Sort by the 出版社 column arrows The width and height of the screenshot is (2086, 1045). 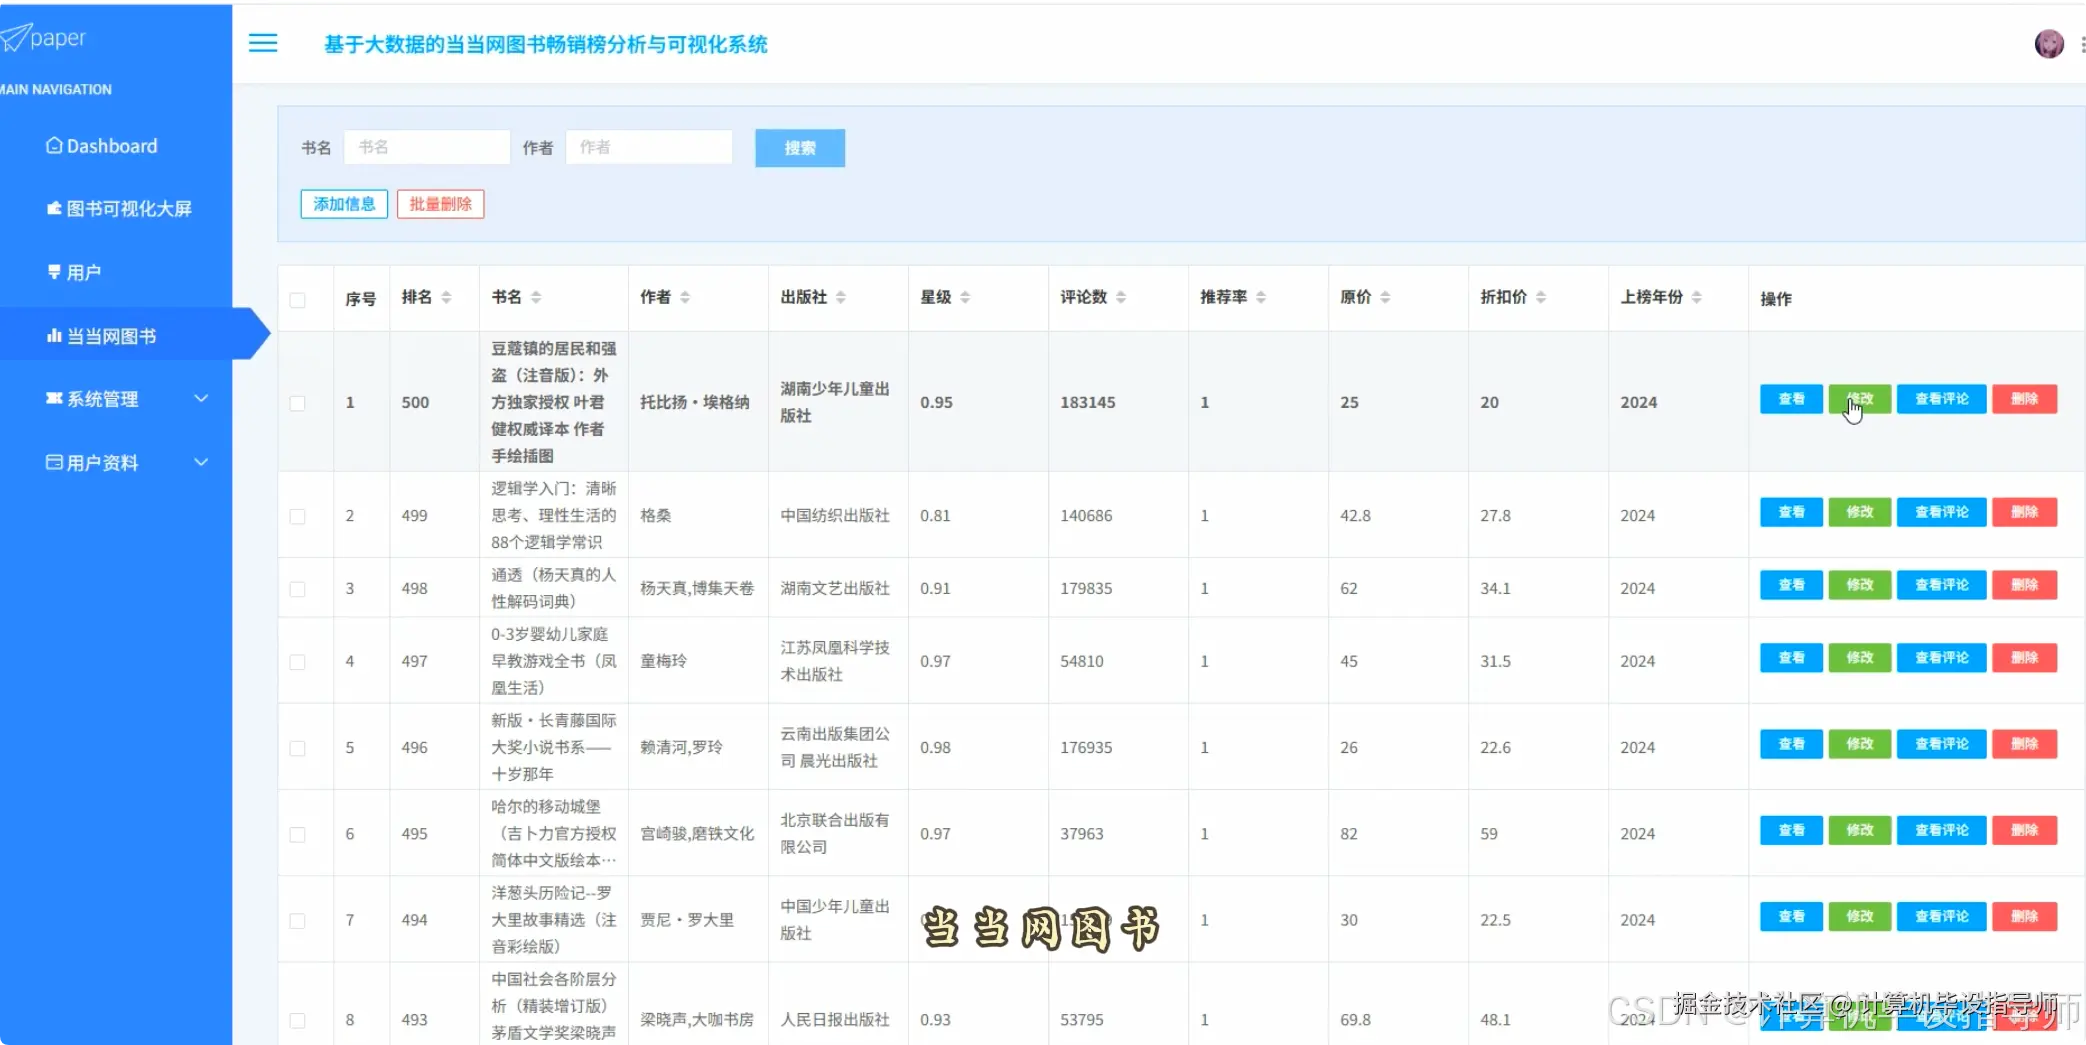pyautogui.click(x=841, y=297)
